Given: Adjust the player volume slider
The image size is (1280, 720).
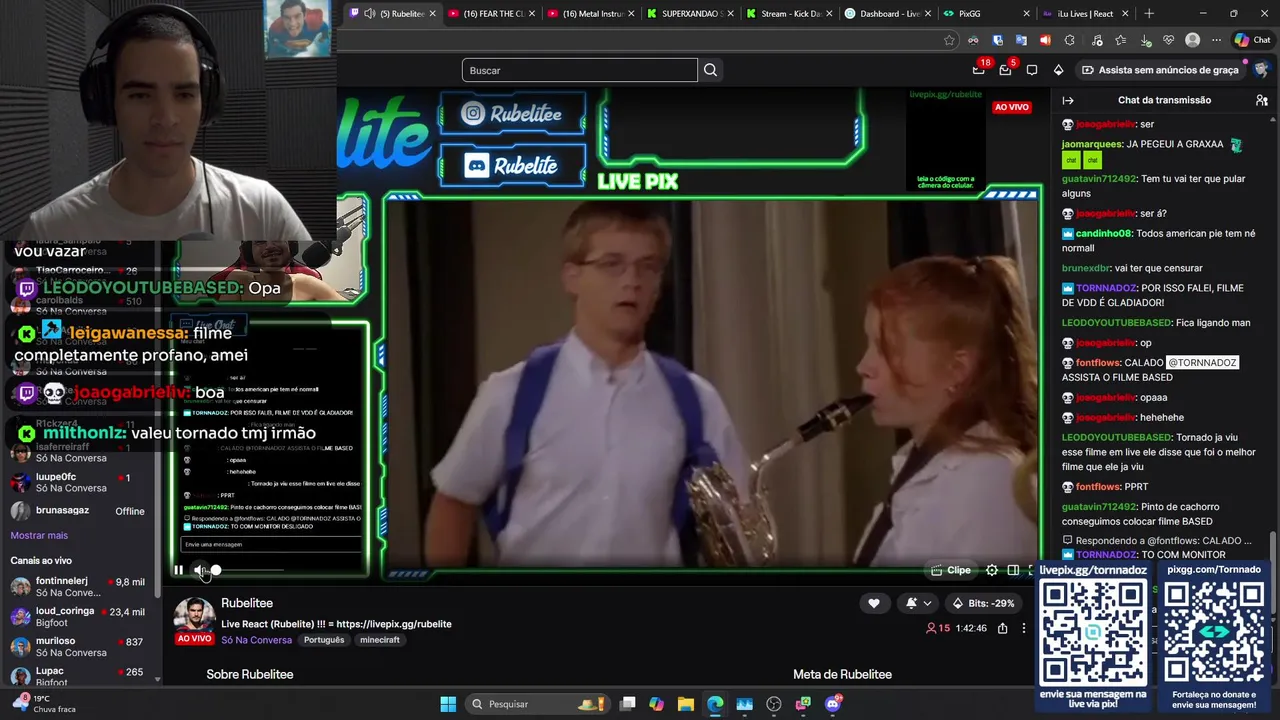Looking at the screenshot, I should [x=246, y=570].
